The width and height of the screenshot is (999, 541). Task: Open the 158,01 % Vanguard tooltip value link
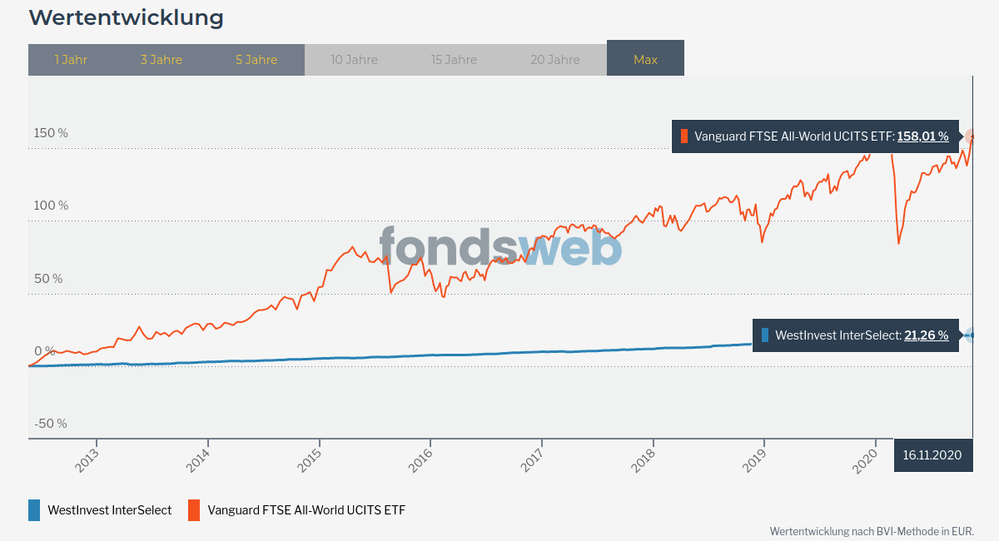922,136
